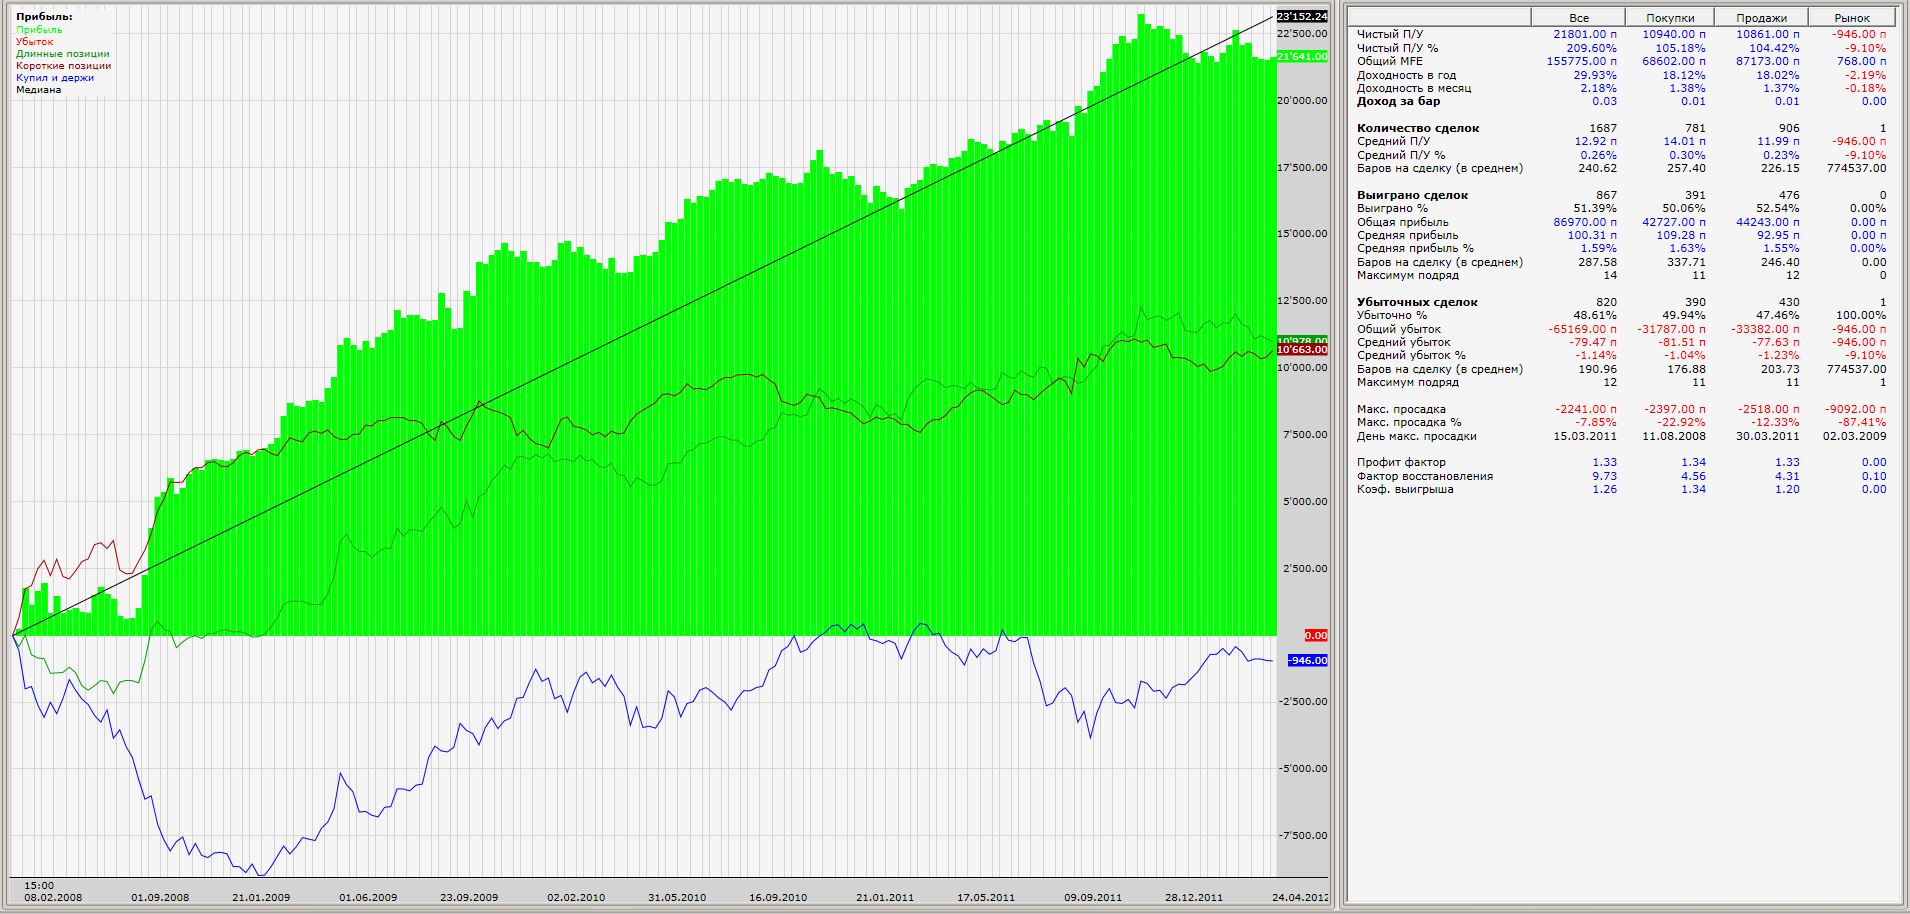
Task: Click the 15:00 time label under chart
Action: point(39,886)
